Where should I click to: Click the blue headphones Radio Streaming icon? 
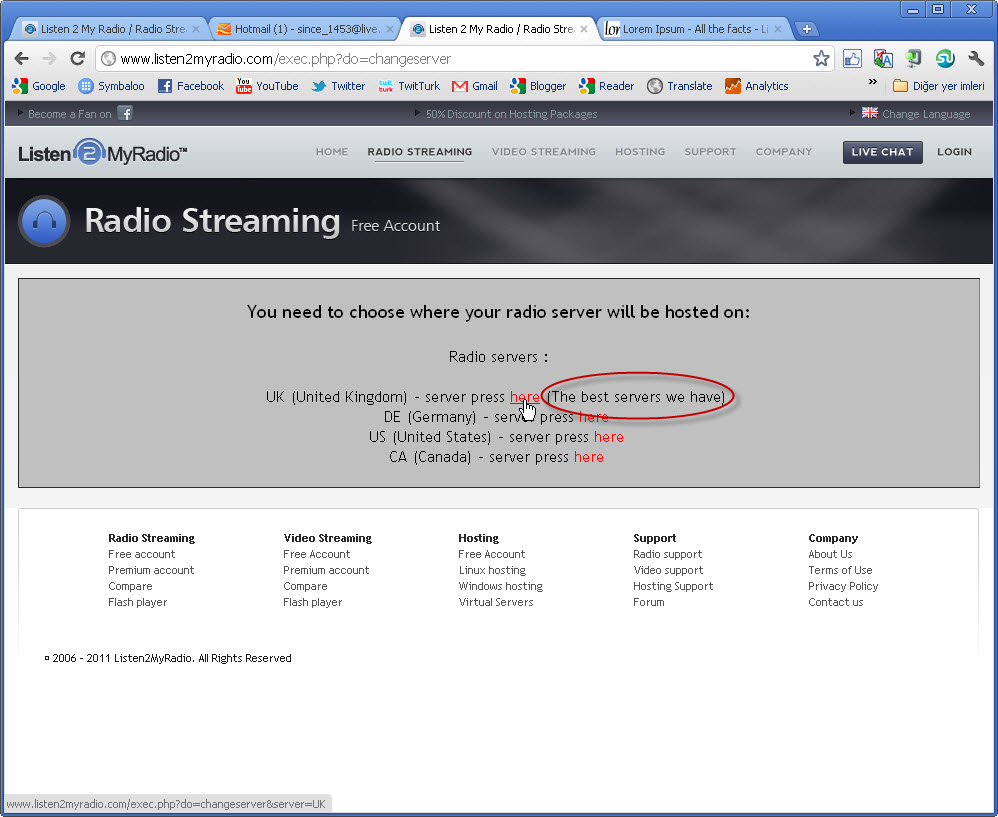point(44,221)
